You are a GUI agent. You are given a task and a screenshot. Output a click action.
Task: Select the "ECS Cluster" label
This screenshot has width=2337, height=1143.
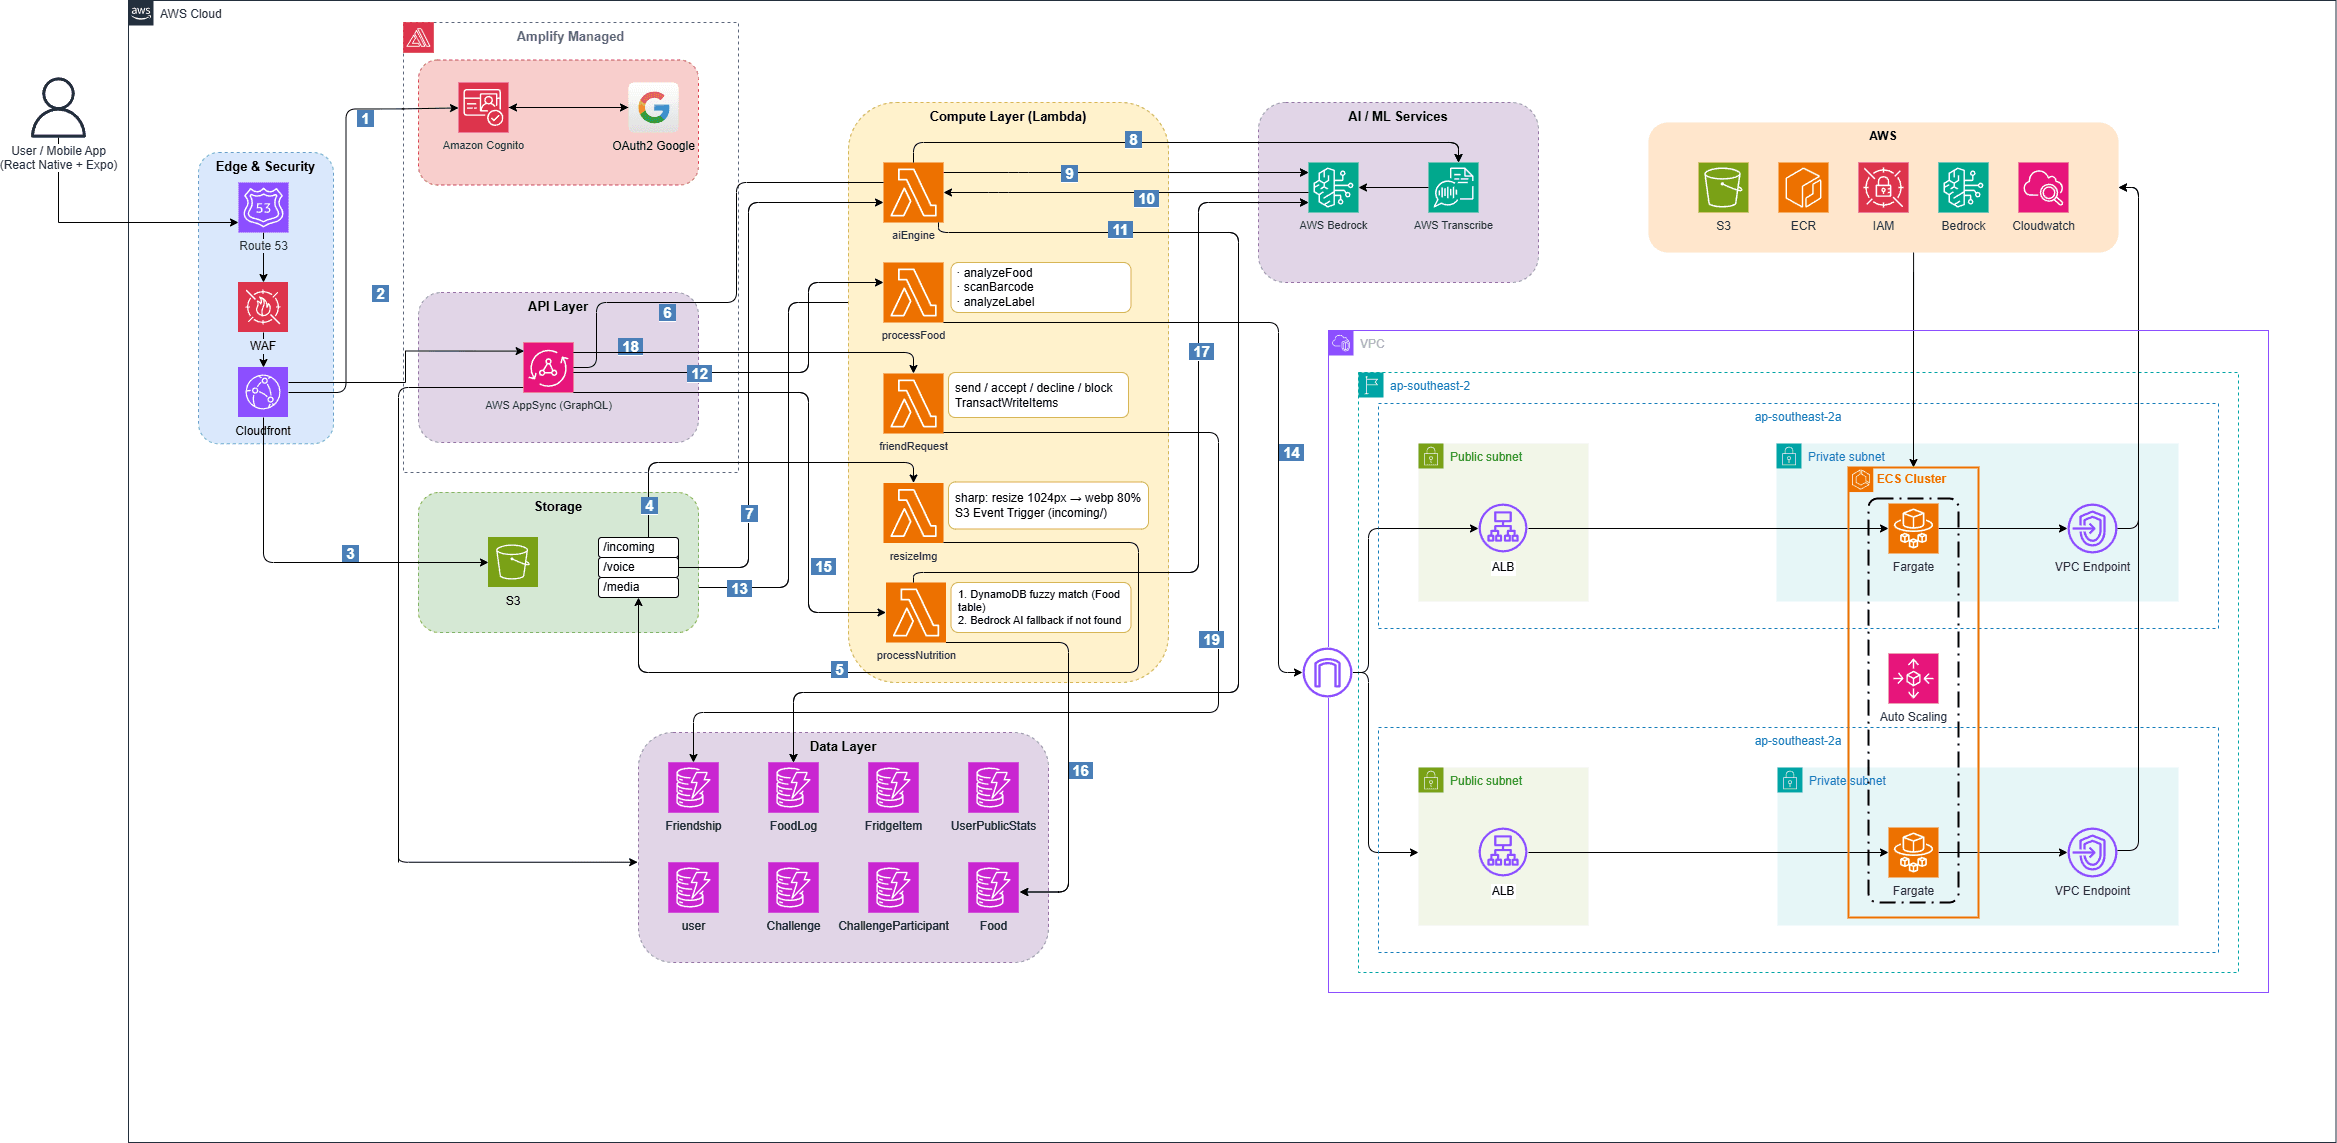pos(1911,479)
